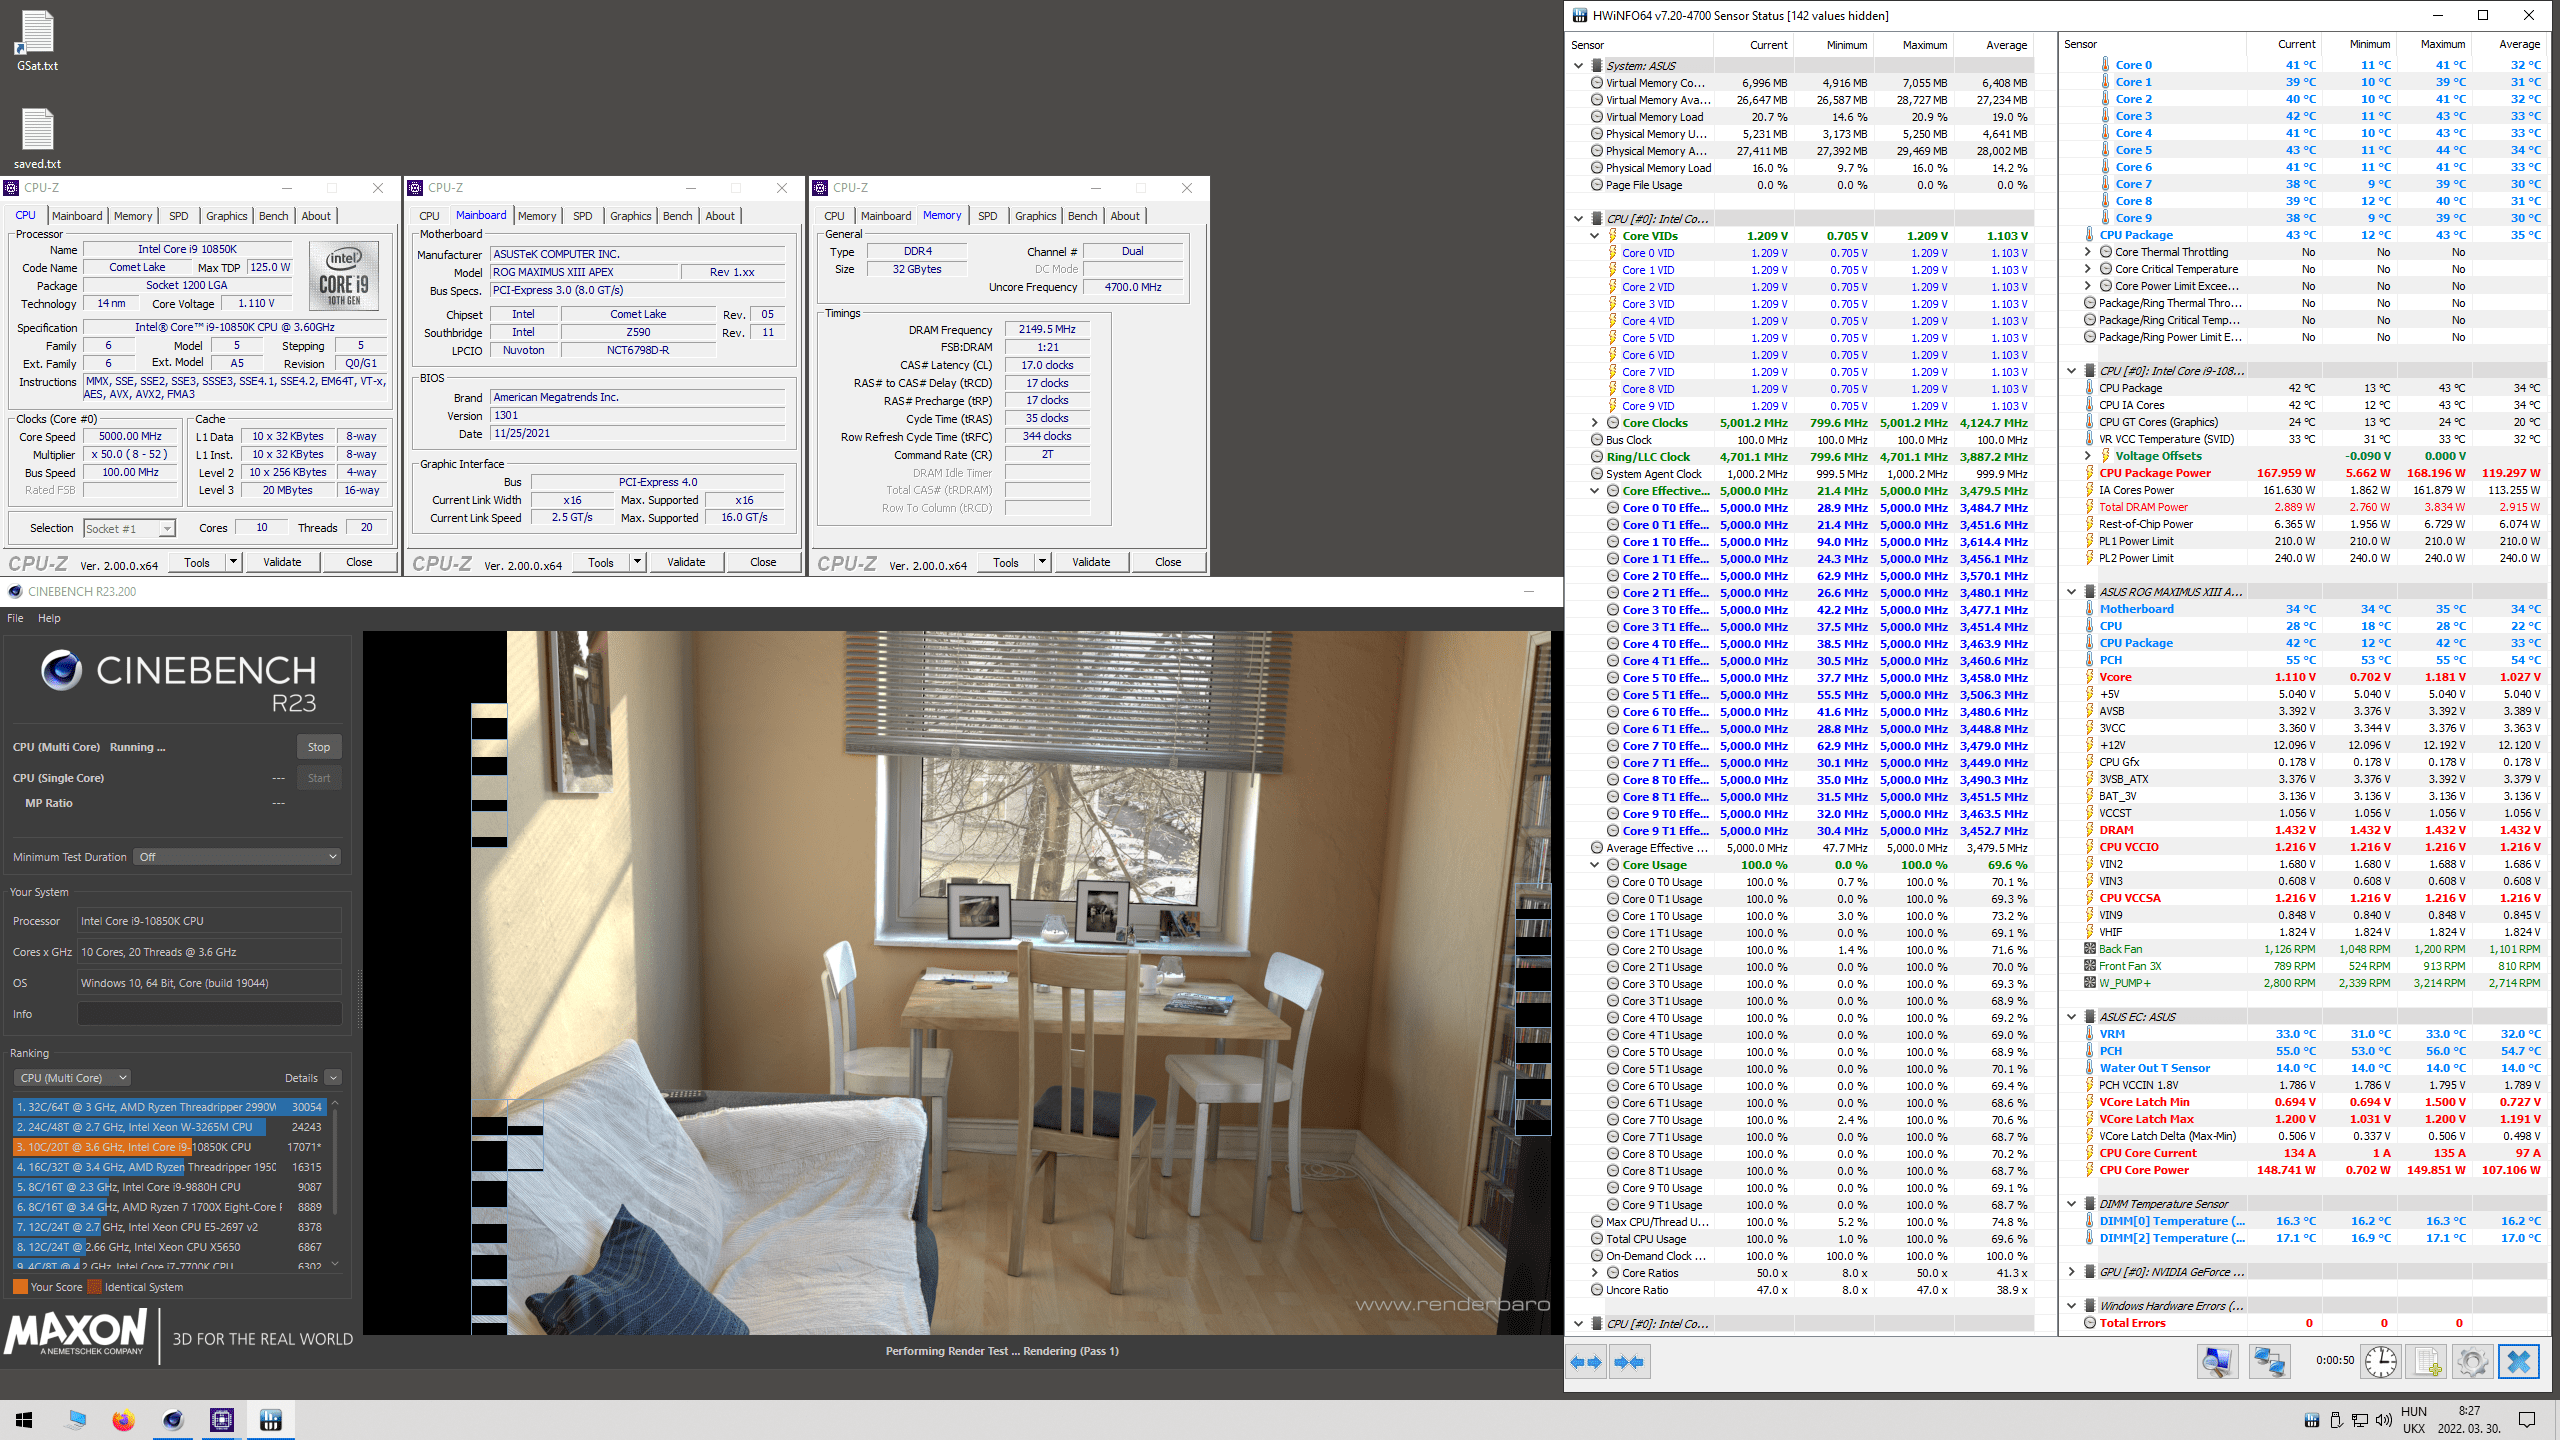Click HWiNFO collapse sensor columns arrows button
The image size is (2560, 1440).
(x=1629, y=1362)
